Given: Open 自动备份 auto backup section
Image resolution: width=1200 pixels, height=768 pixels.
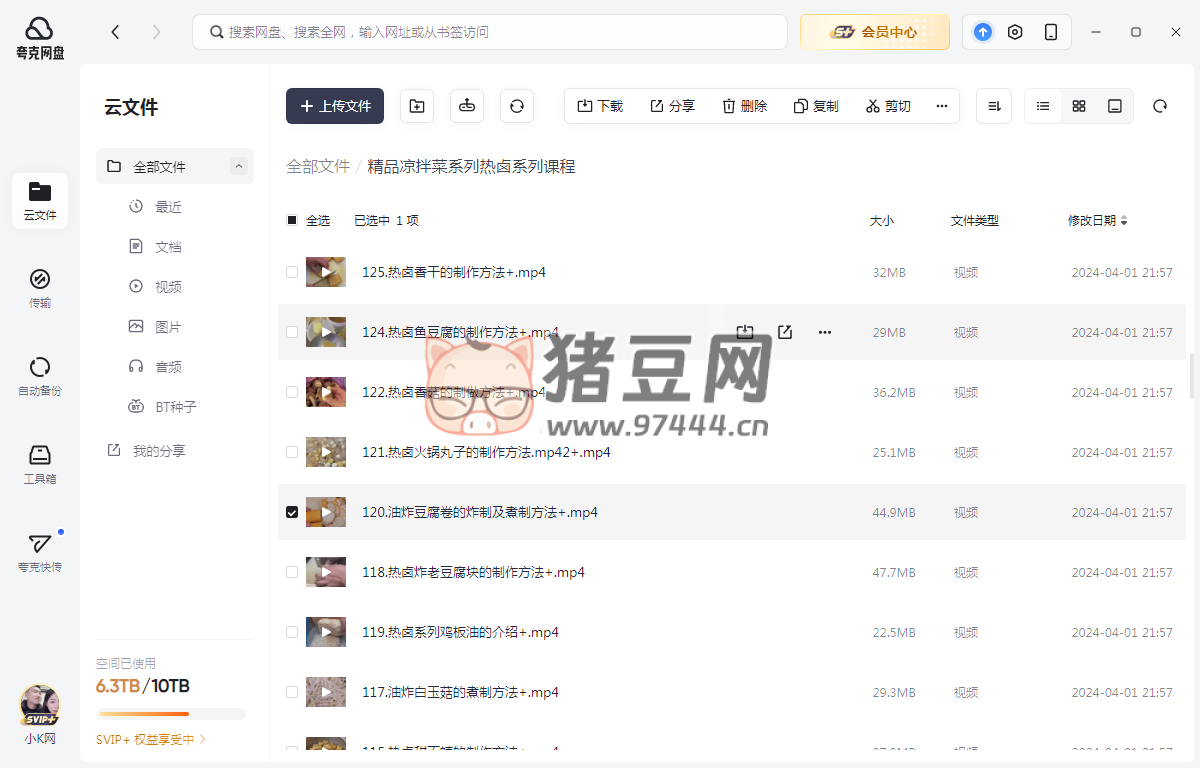Looking at the screenshot, I should tap(40, 375).
